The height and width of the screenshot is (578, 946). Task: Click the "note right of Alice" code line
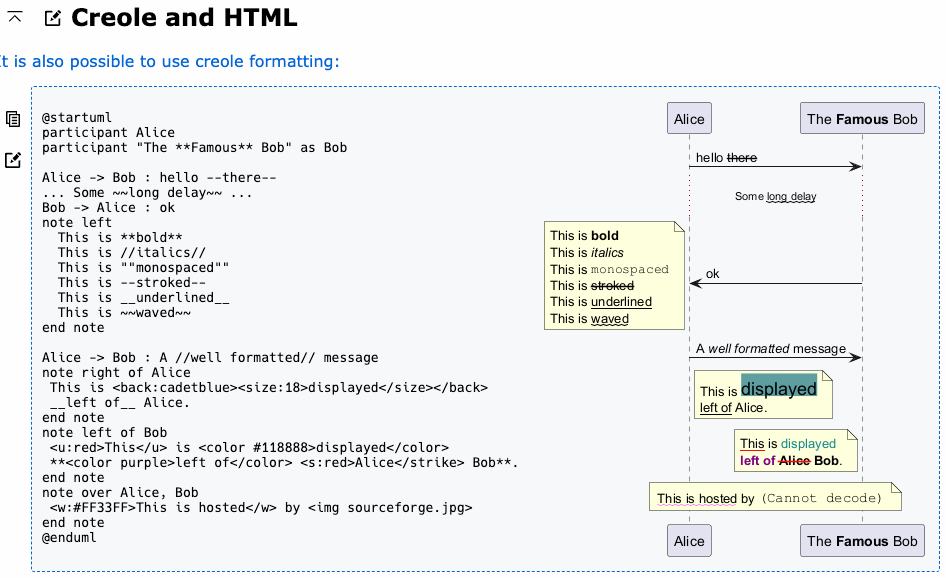tap(116, 373)
